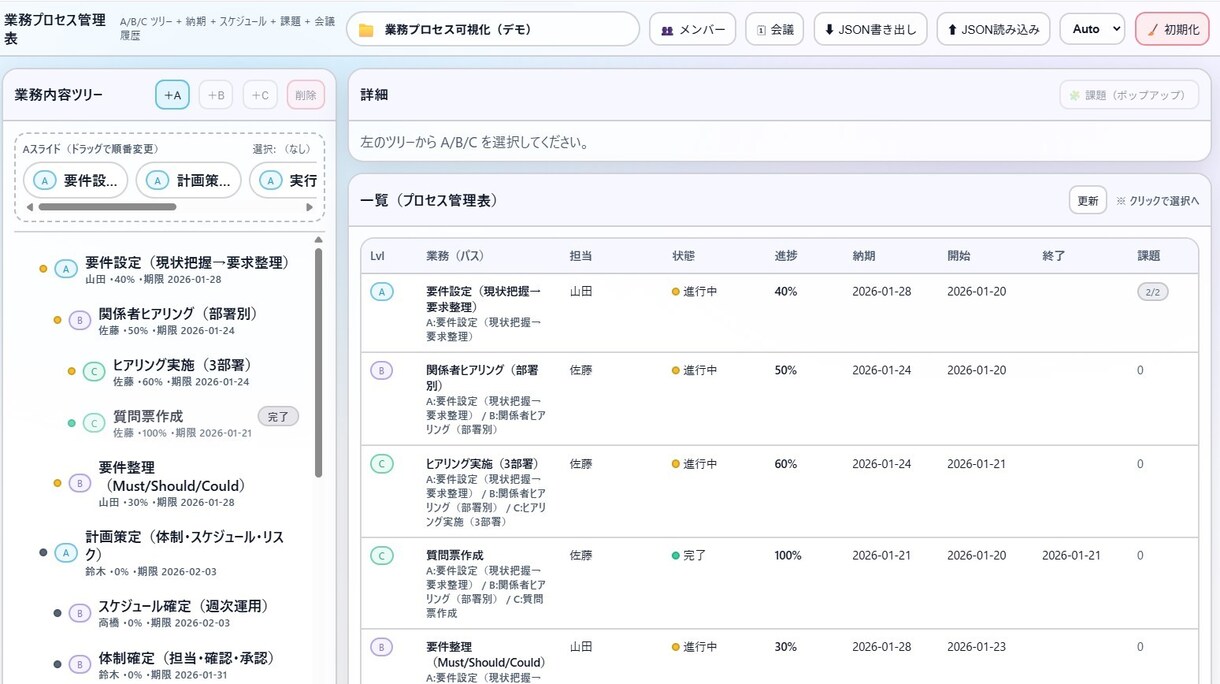Click the A-slide right scroll arrow
This screenshot has height=684, width=1220.
pos(309,208)
